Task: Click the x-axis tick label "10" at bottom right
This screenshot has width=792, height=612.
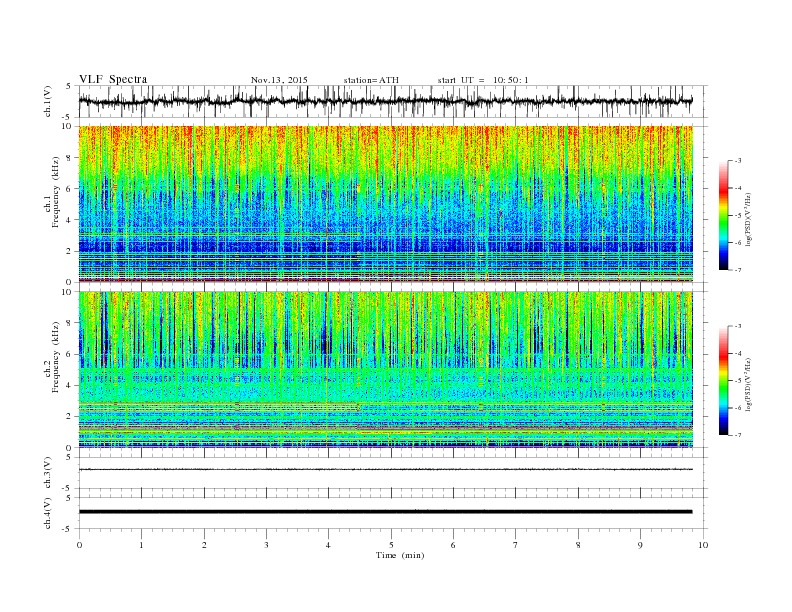Action: click(703, 545)
